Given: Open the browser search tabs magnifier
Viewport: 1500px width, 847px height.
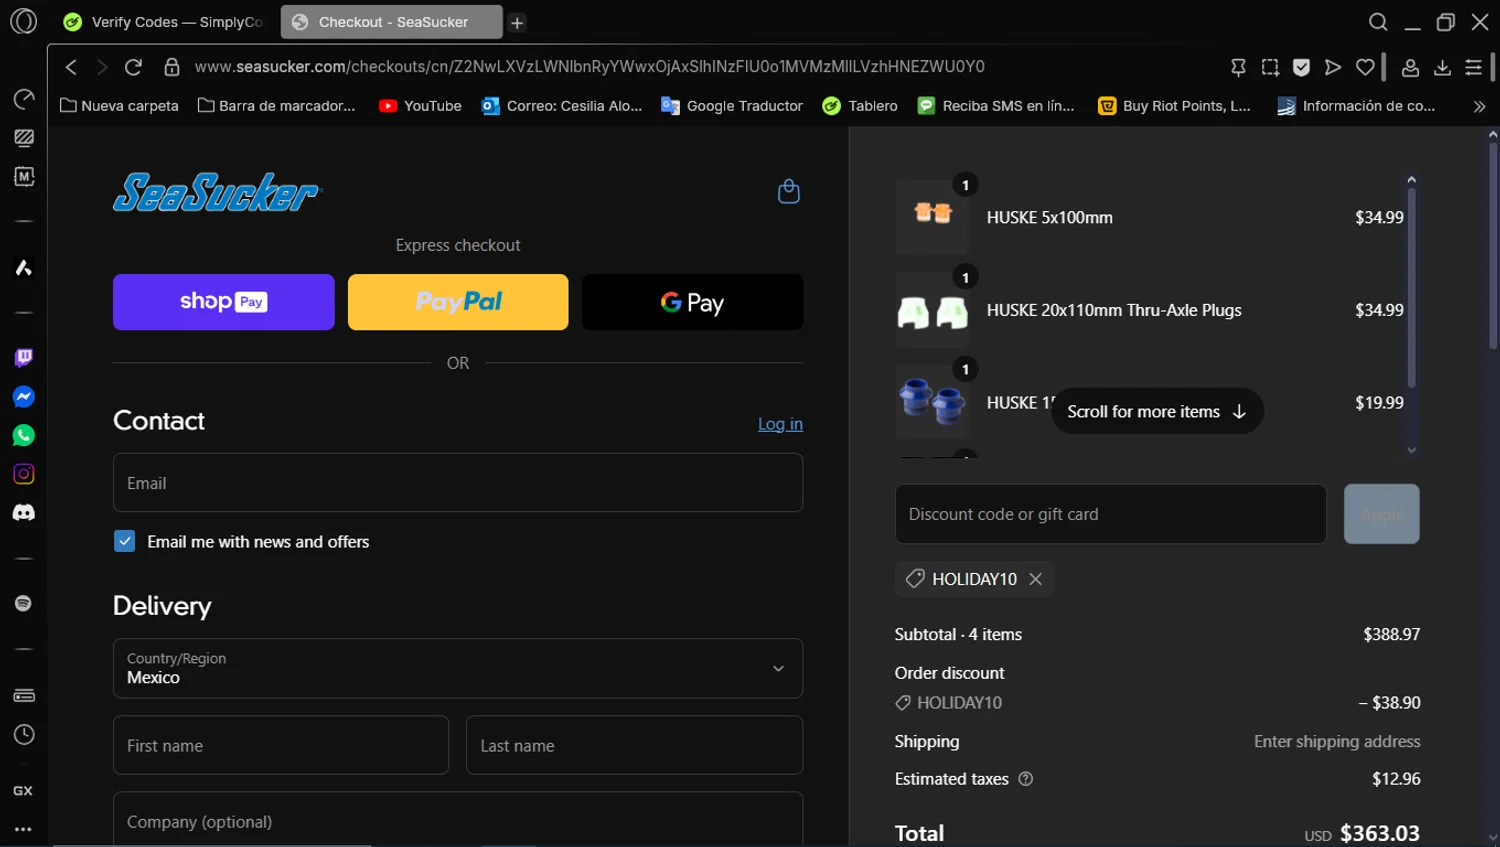Looking at the screenshot, I should click(x=1378, y=22).
